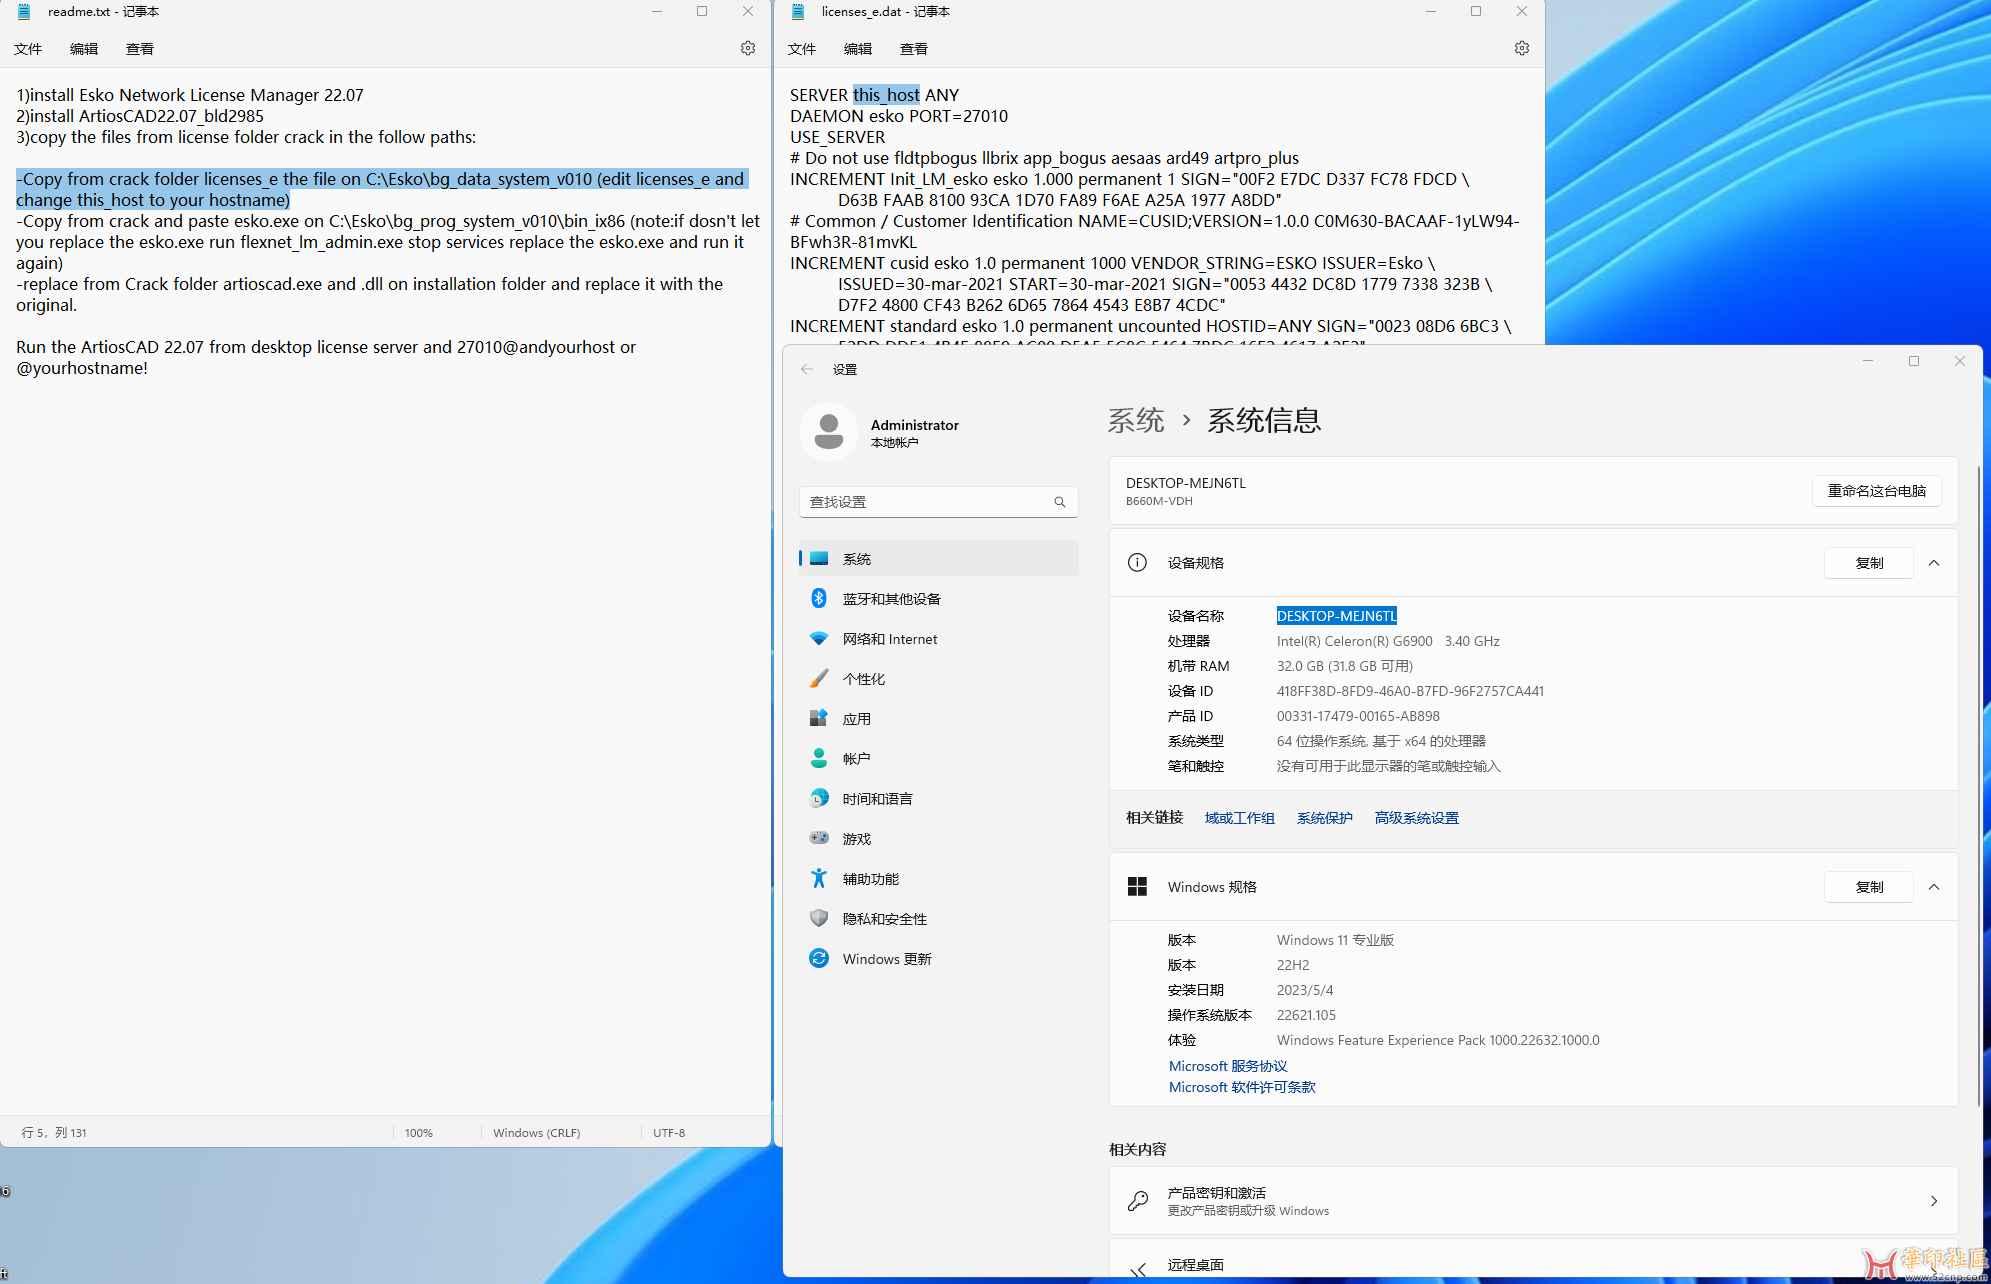Open Network and Internet category
The image size is (1991, 1284).
click(939, 639)
